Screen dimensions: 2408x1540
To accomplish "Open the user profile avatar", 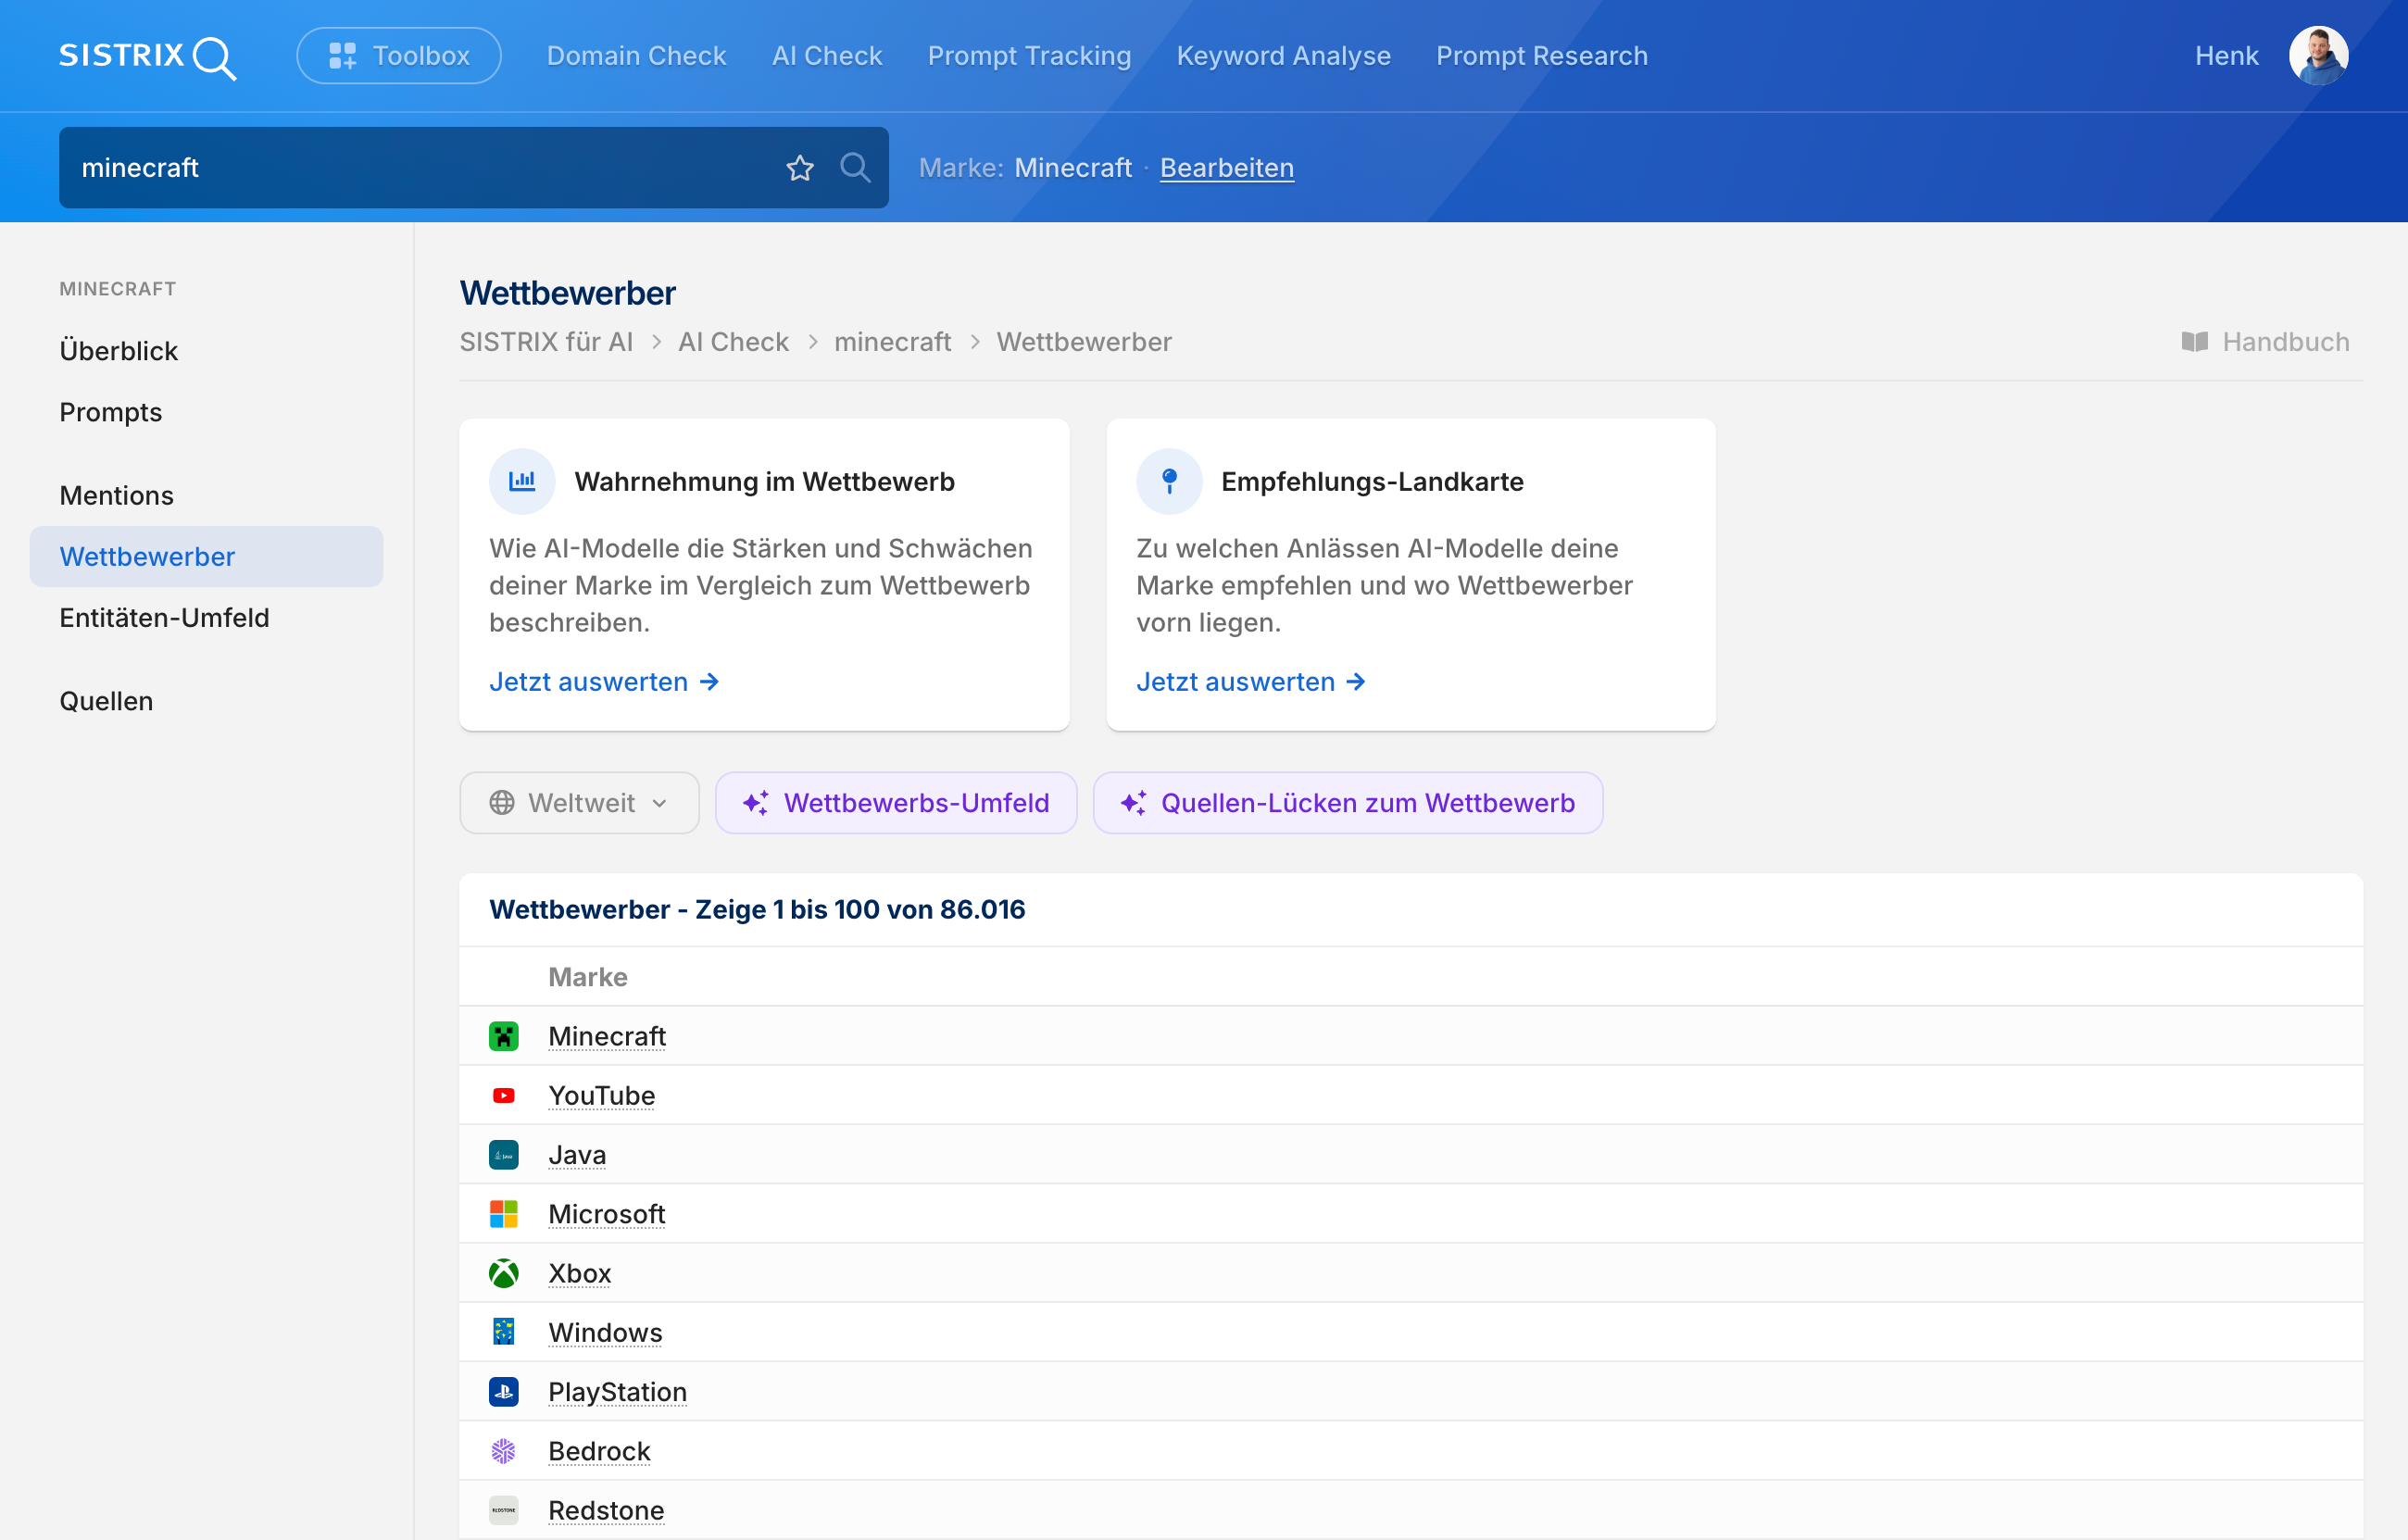I will point(2318,56).
